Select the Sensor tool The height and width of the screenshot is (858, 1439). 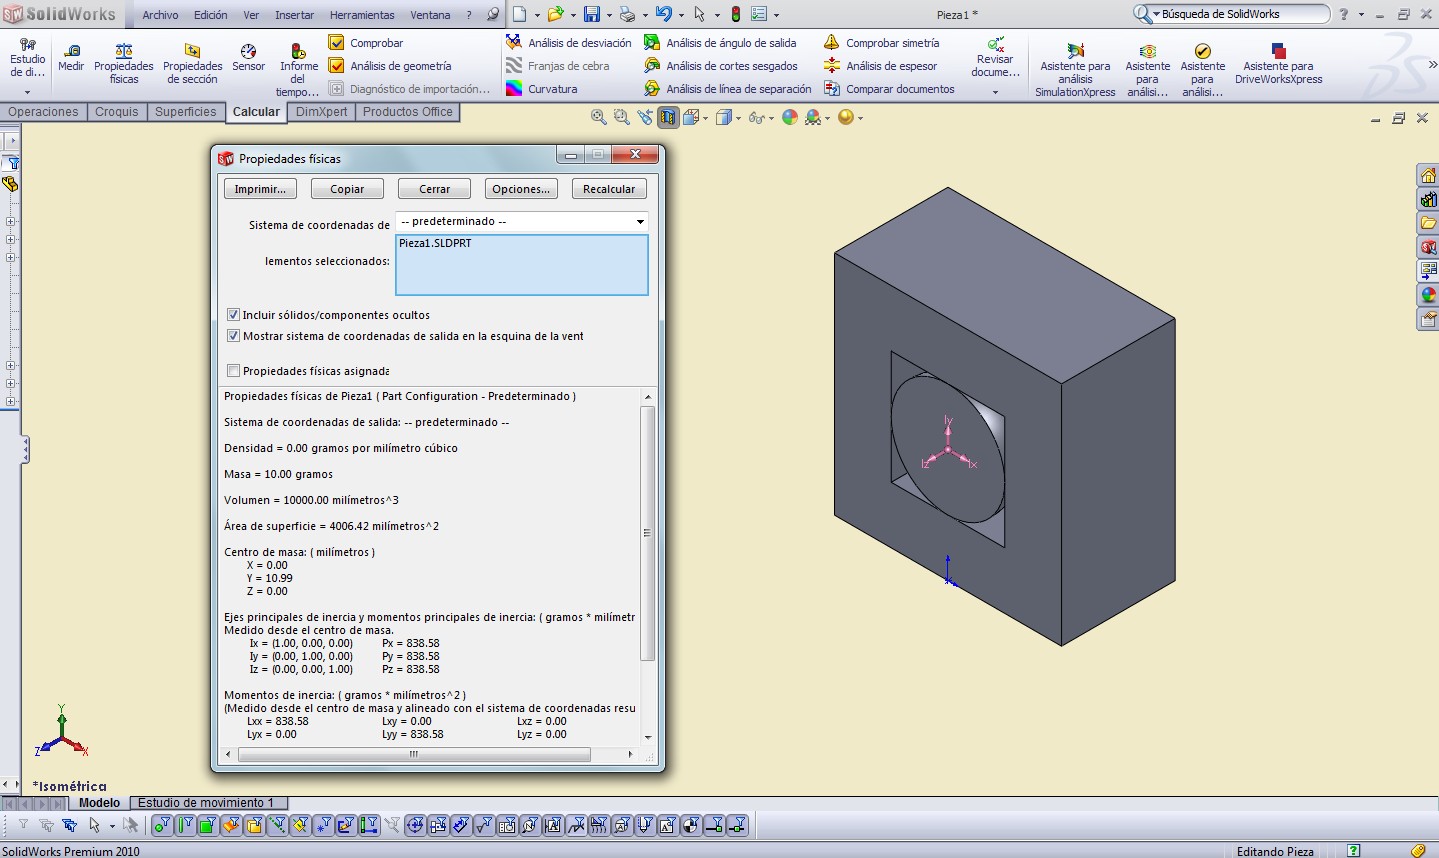pos(248,58)
